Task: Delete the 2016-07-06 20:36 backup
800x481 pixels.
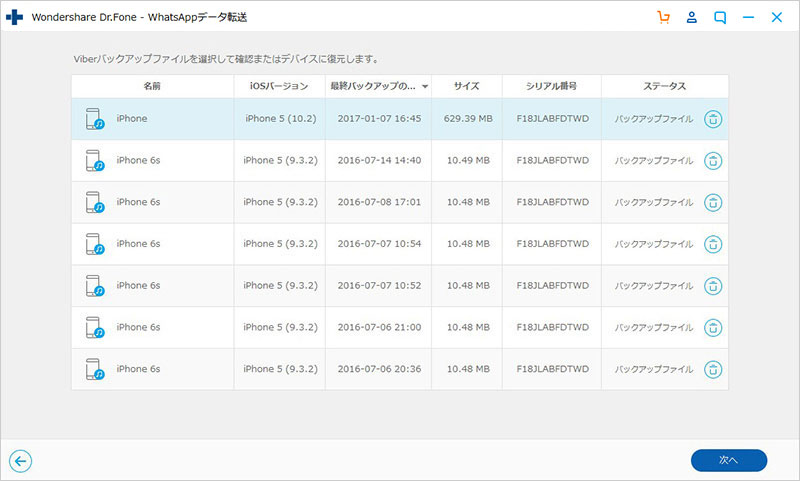Action: [x=713, y=369]
